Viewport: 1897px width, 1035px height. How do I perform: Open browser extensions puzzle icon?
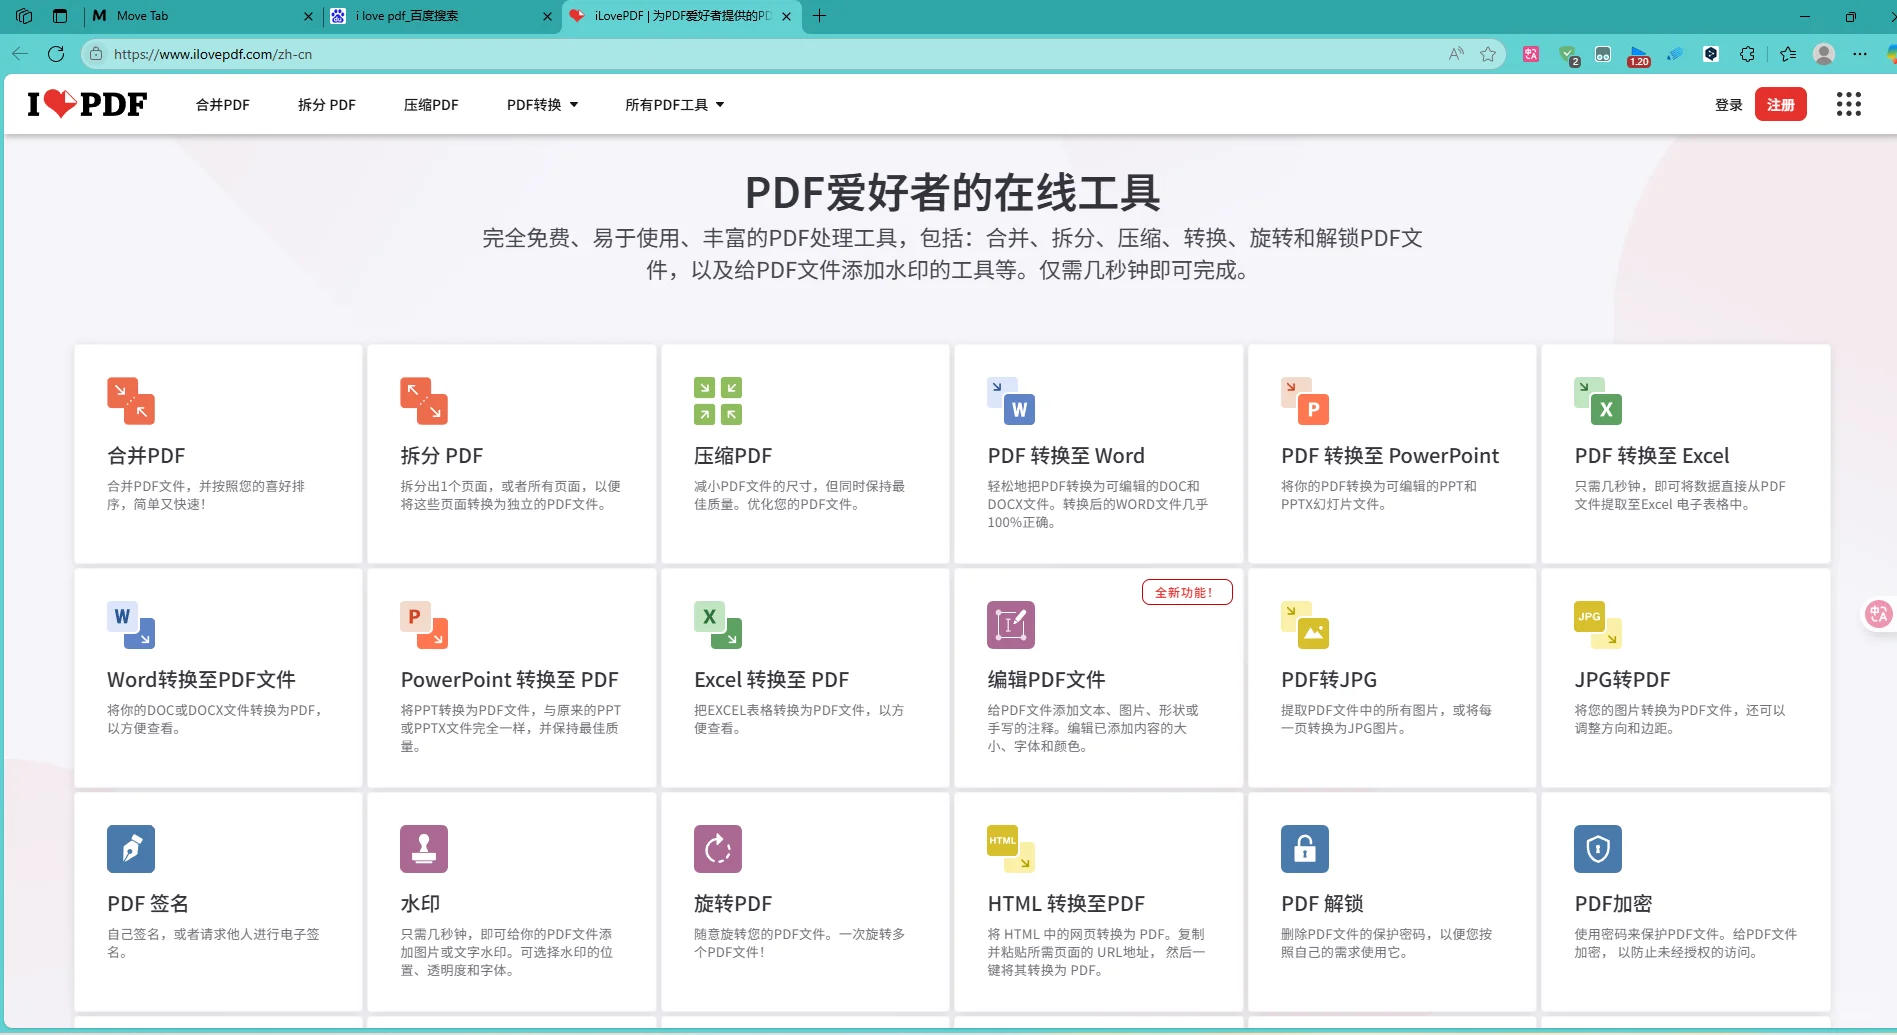coord(1747,54)
